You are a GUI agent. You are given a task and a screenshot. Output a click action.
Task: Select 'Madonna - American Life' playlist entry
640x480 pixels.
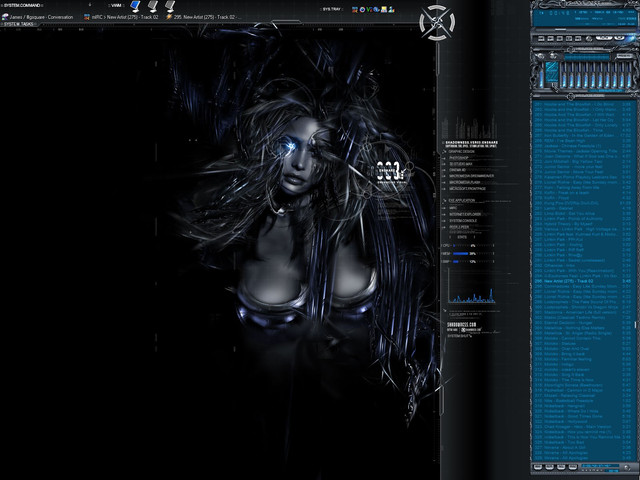pyautogui.click(x=582, y=312)
